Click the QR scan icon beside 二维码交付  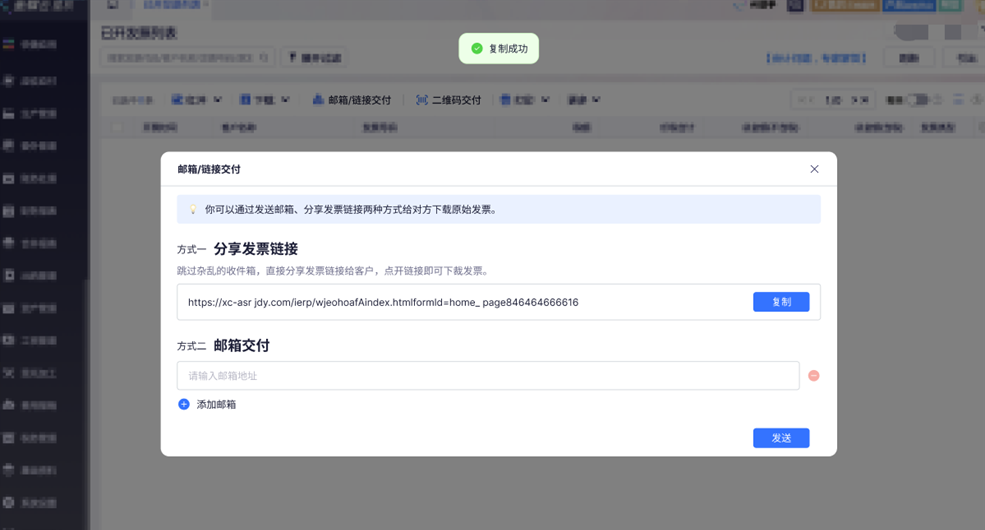pyautogui.click(x=422, y=100)
